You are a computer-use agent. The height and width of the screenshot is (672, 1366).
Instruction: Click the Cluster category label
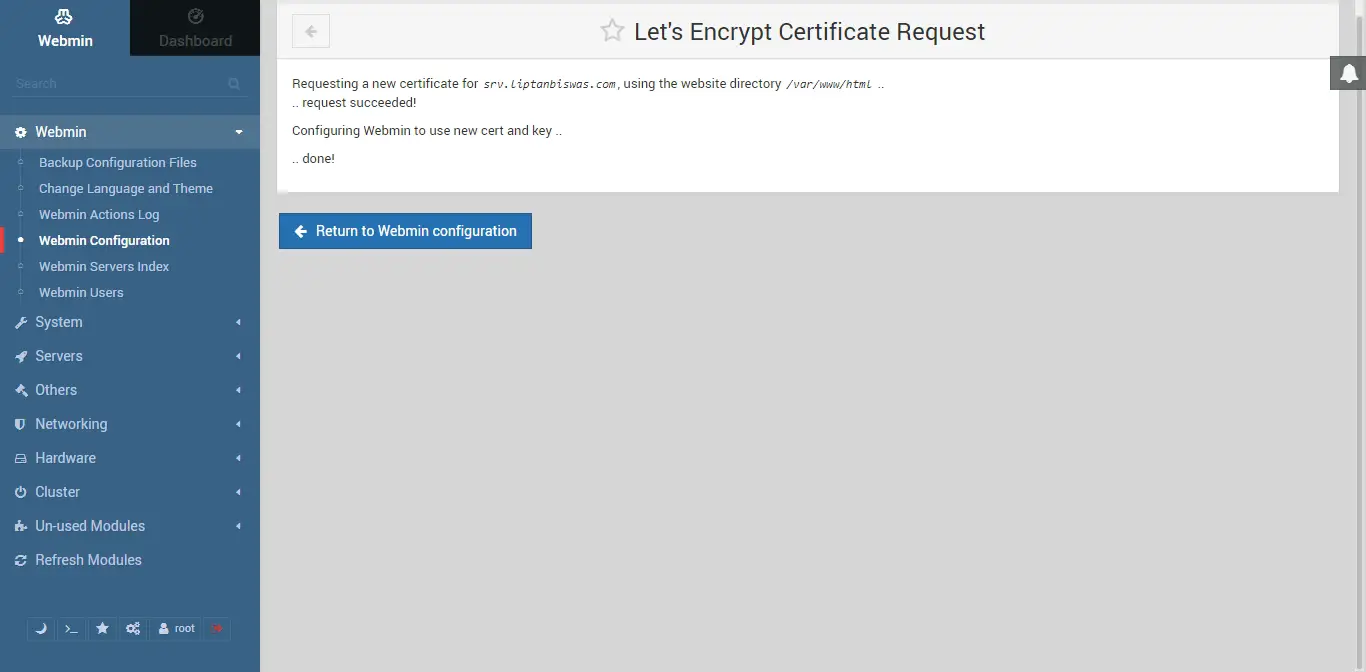click(57, 492)
